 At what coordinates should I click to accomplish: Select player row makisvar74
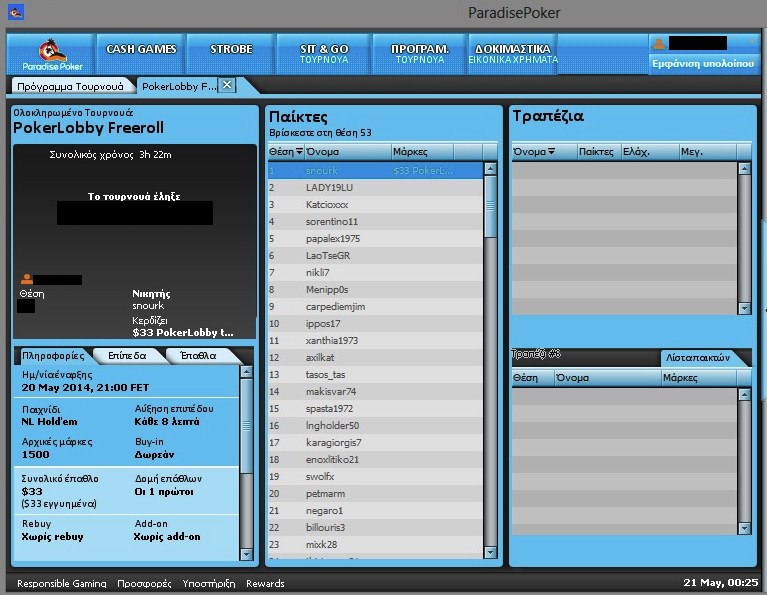(375, 392)
